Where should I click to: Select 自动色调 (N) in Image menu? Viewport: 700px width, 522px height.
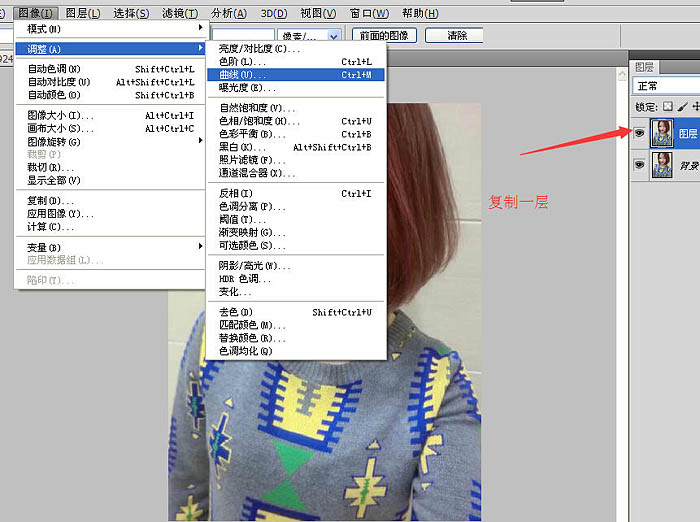point(109,69)
